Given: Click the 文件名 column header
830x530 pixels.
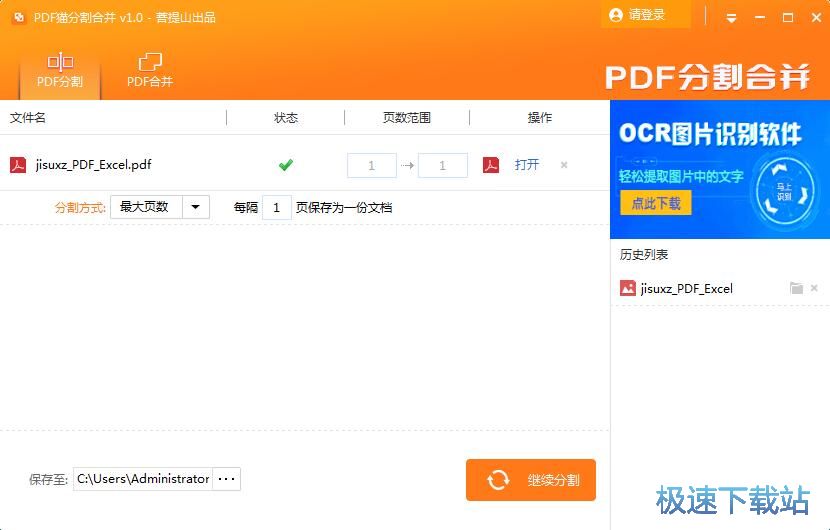Looking at the screenshot, I should pyautogui.click(x=28, y=118).
